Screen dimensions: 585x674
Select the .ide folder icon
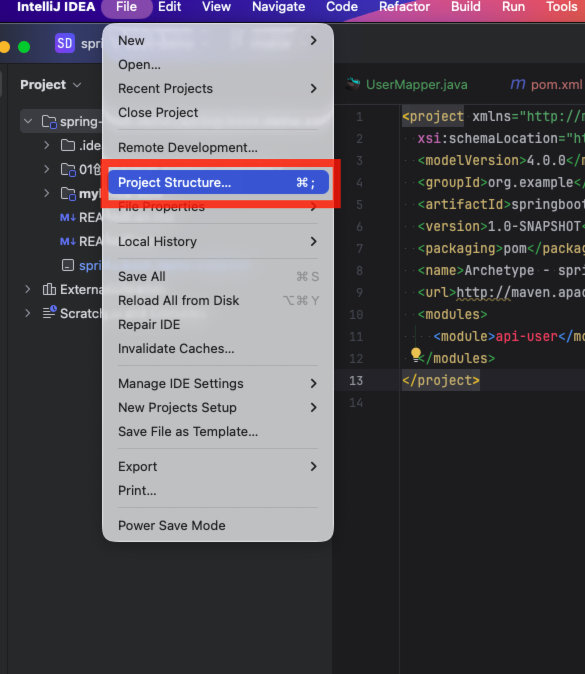tap(68, 145)
